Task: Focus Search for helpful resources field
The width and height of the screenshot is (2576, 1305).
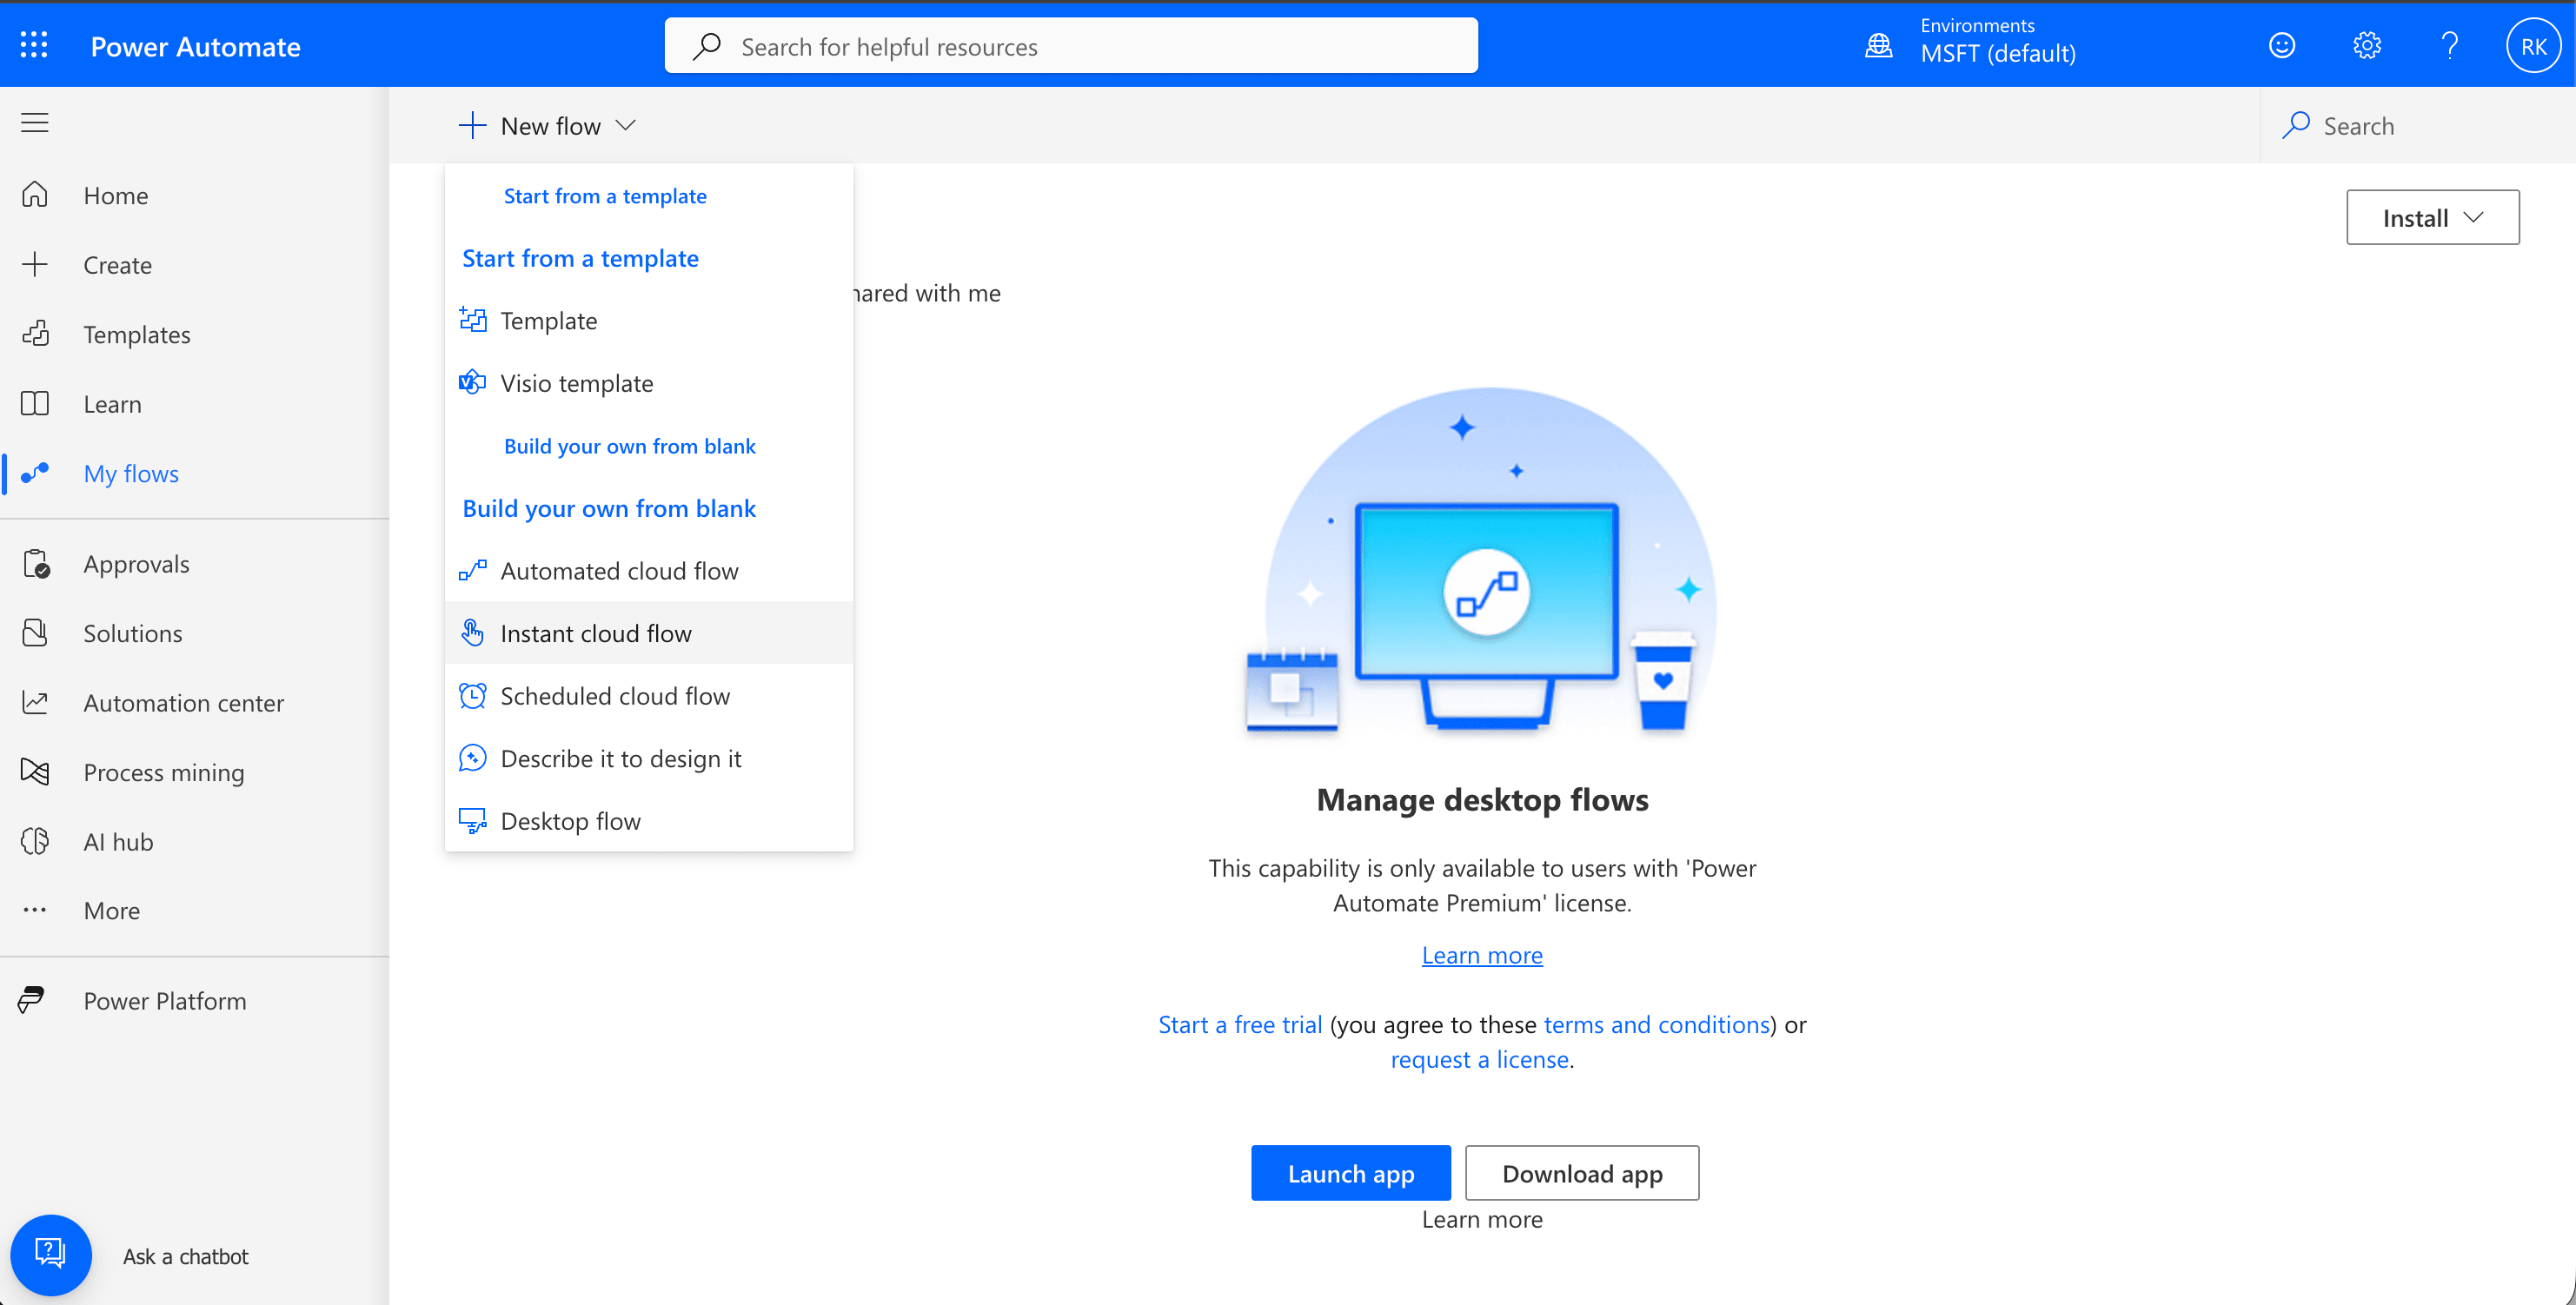Action: click(x=1071, y=46)
